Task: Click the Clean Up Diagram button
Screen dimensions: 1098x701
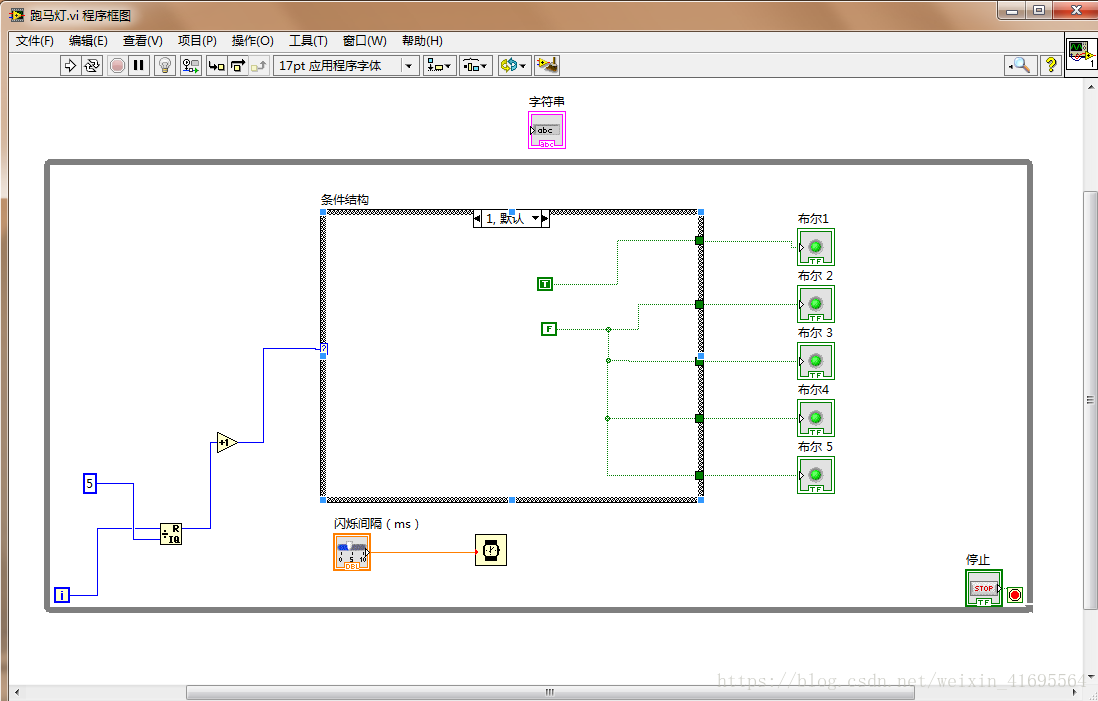Action: pyautogui.click(x=546, y=66)
